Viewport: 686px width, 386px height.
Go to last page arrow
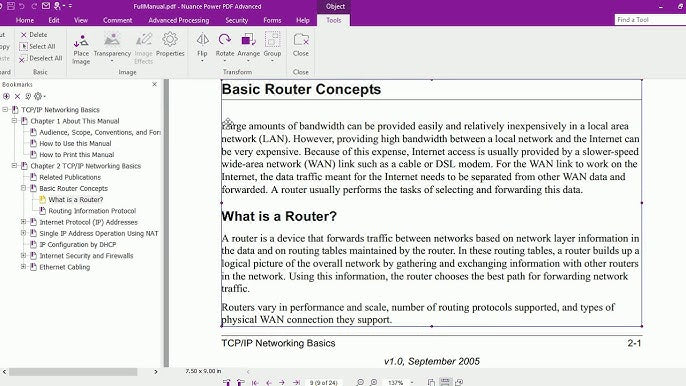pyautogui.click(x=296, y=382)
